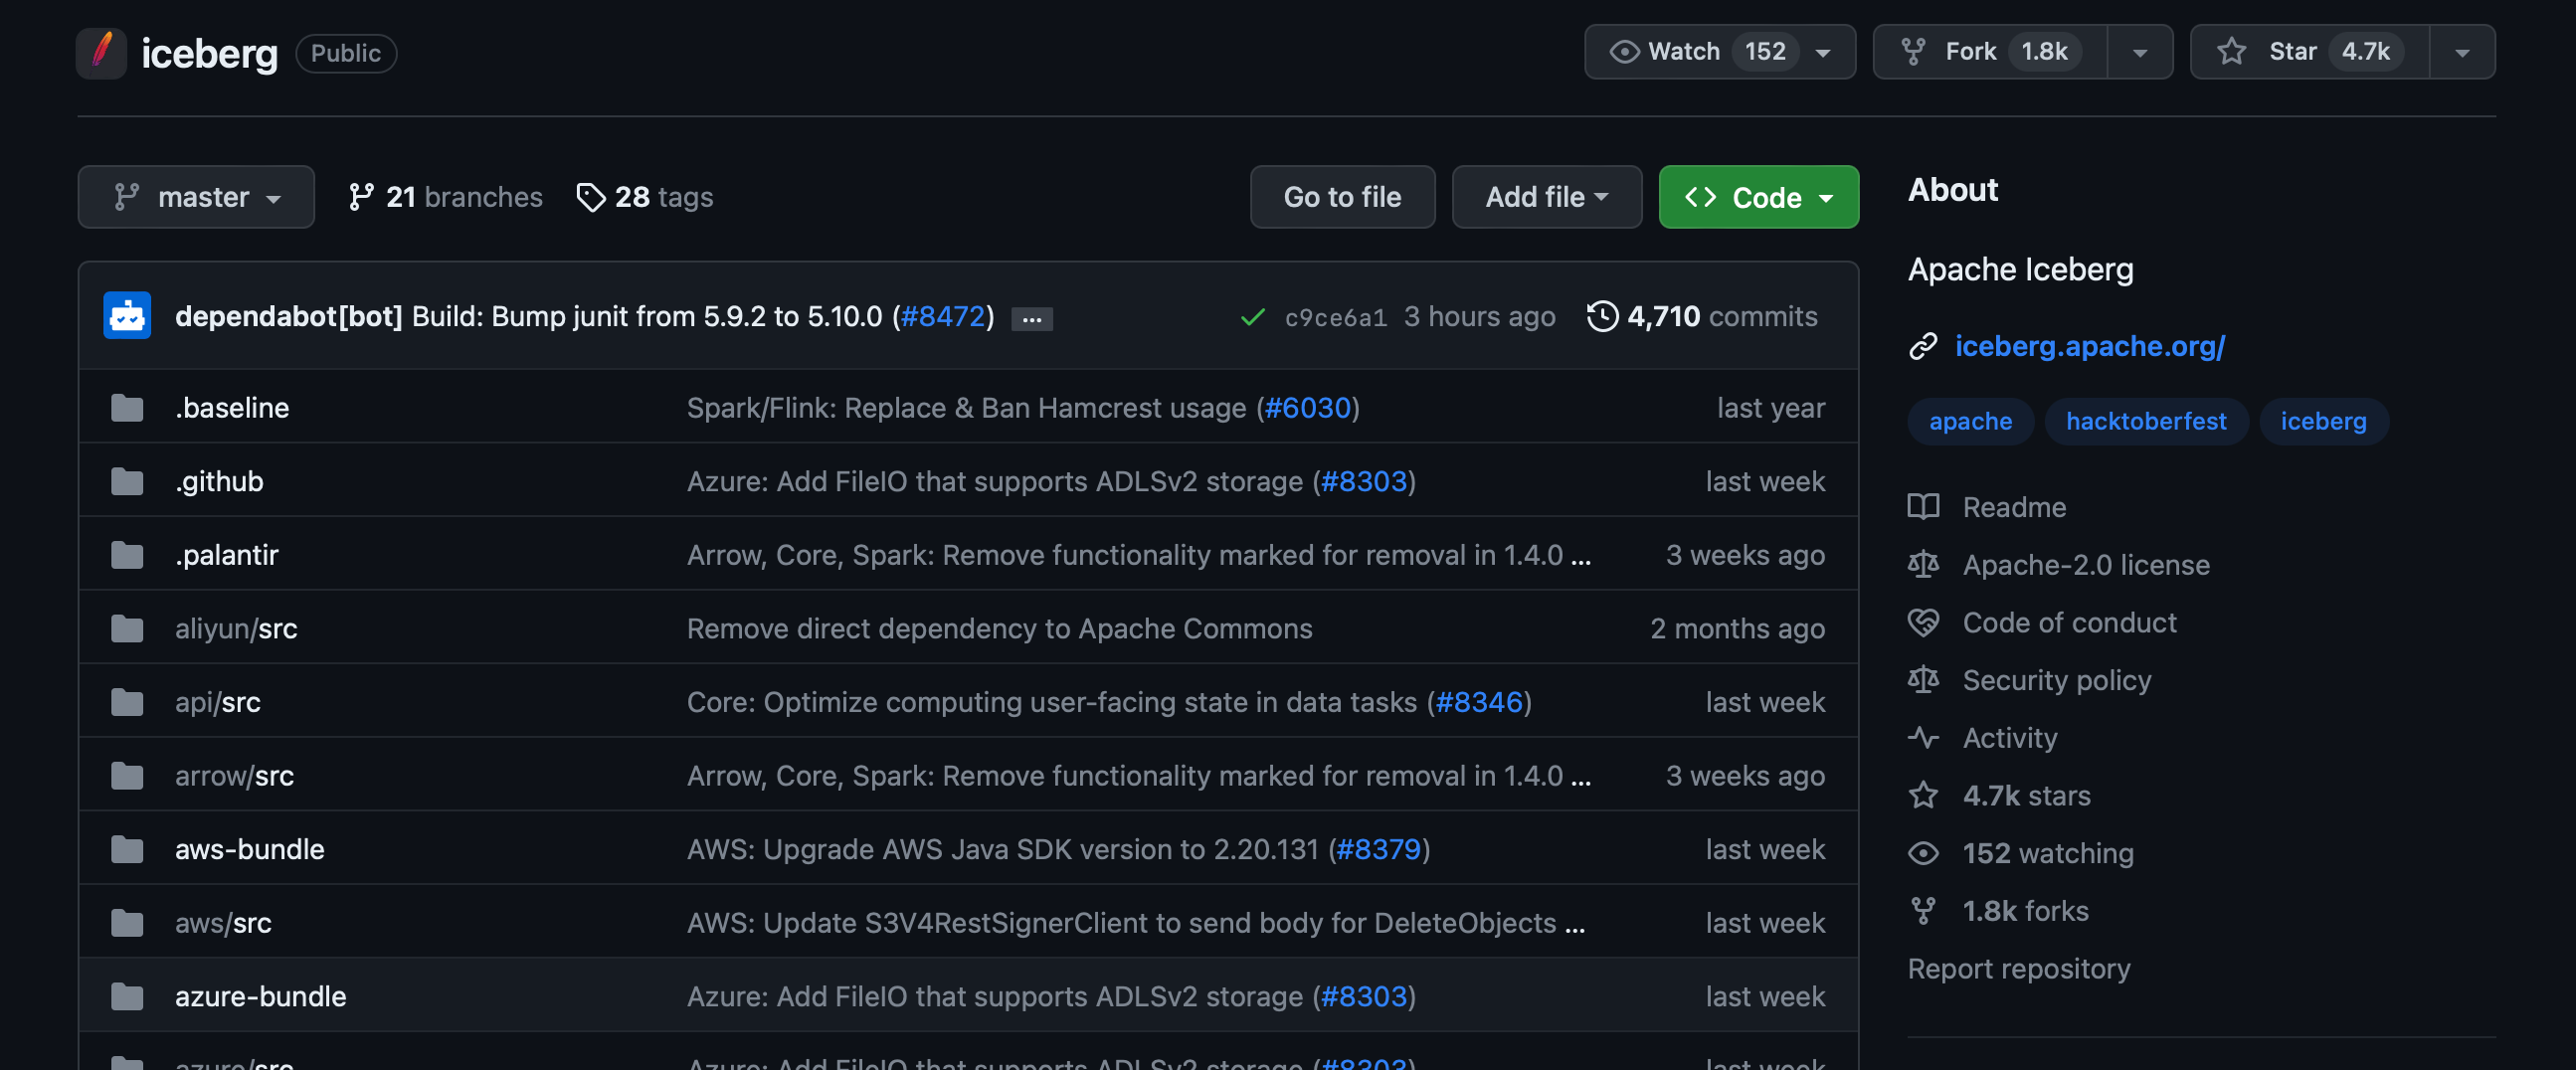Open the green Code dropdown
The height and width of the screenshot is (1070, 2576).
tap(1758, 197)
